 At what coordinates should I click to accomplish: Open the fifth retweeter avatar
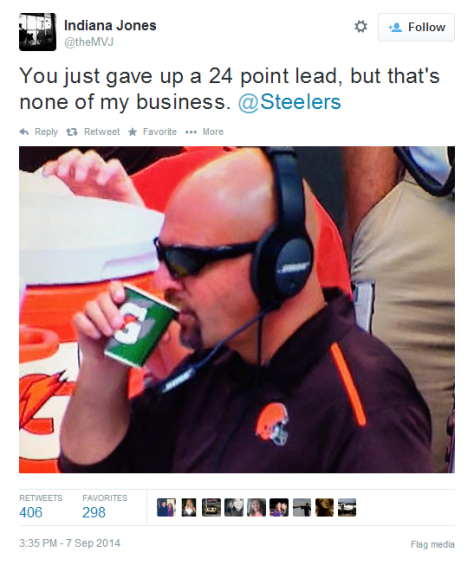click(257, 507)
